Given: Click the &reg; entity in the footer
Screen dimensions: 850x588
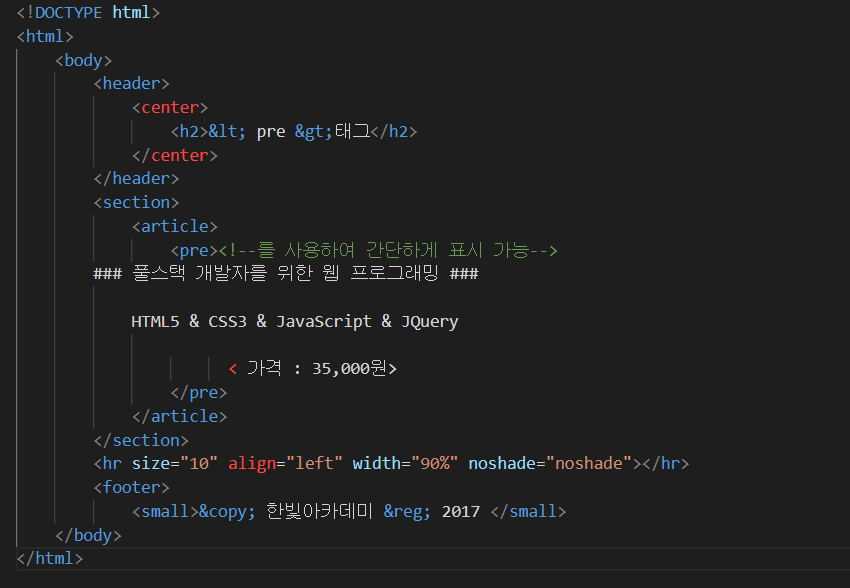Looking at the screenshot, I should click(407, 512).
